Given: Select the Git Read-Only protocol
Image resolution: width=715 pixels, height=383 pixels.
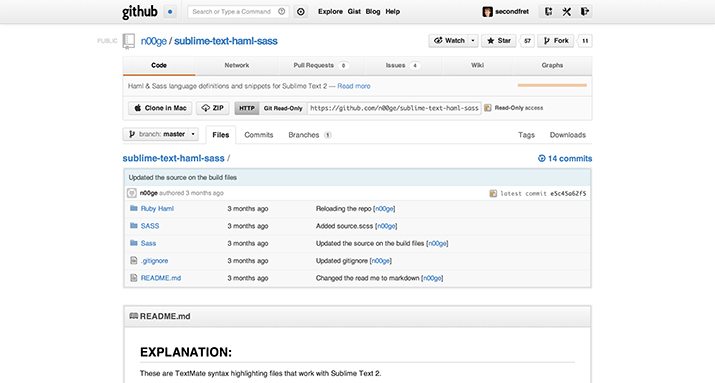Looking at the screenshot, I should click(x=283, y=108).
